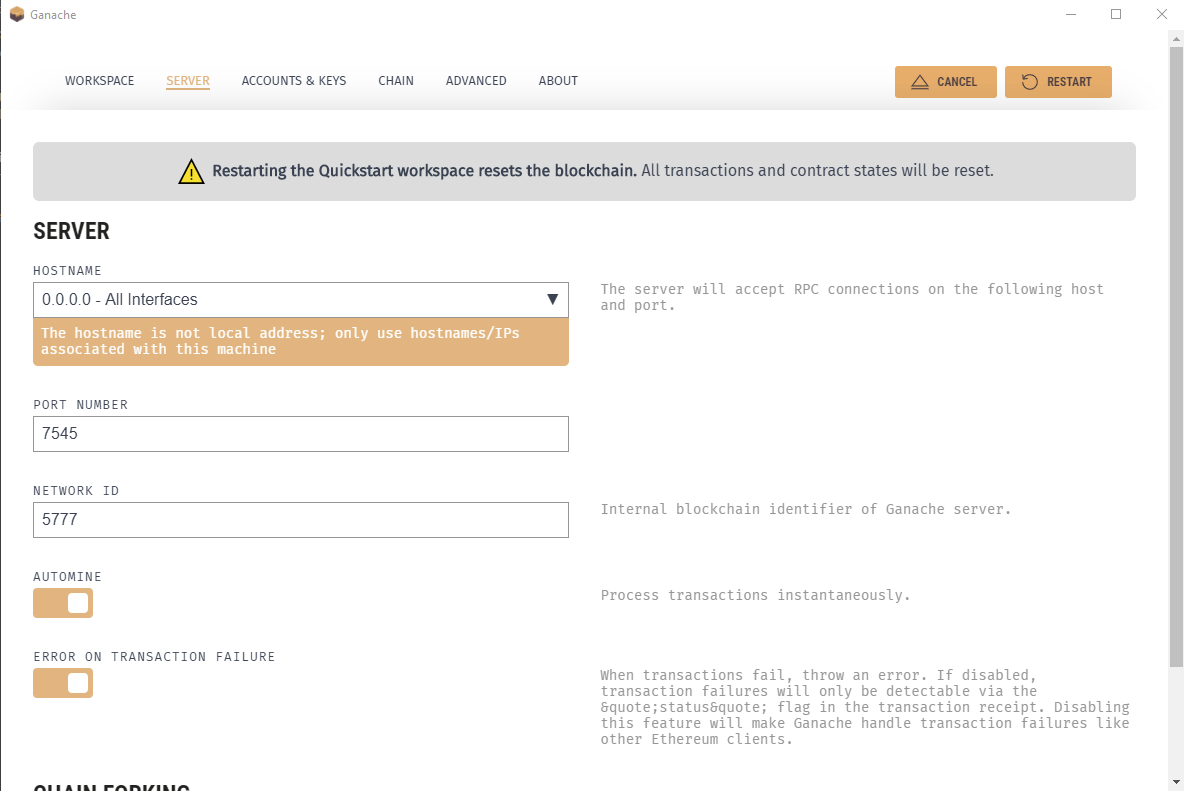
Task: Click the yellow warning triangle icon
Action: [x=191, y=171]
